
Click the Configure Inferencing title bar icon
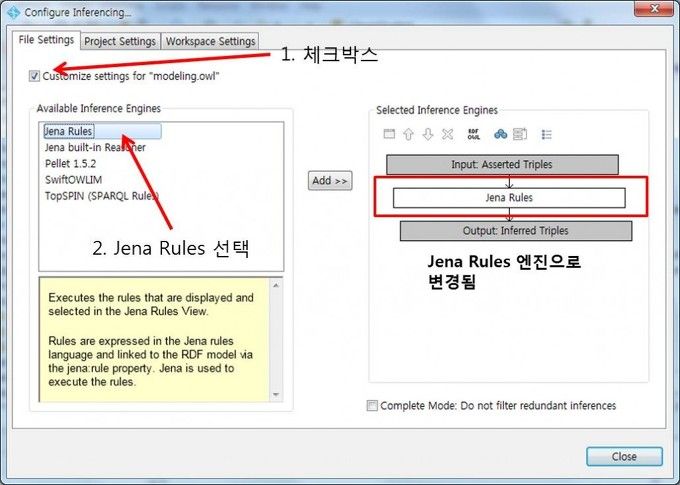point(14,13)
